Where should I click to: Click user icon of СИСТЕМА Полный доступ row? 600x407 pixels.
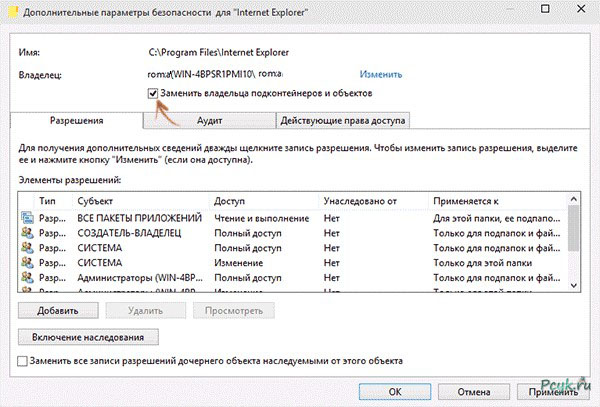28,247
